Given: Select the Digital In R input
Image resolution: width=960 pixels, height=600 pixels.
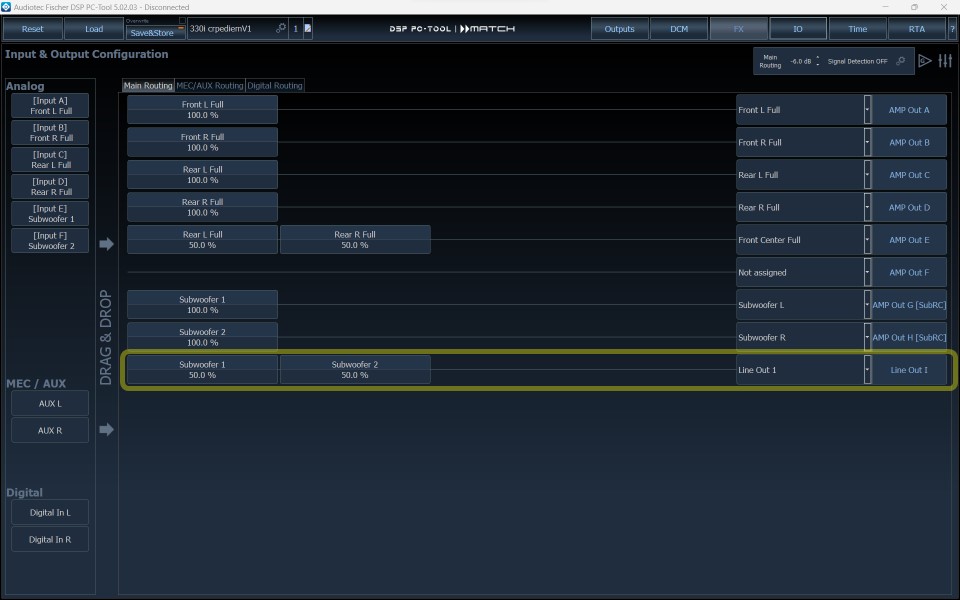Looking at the screenshot, I should coord(50,539).
